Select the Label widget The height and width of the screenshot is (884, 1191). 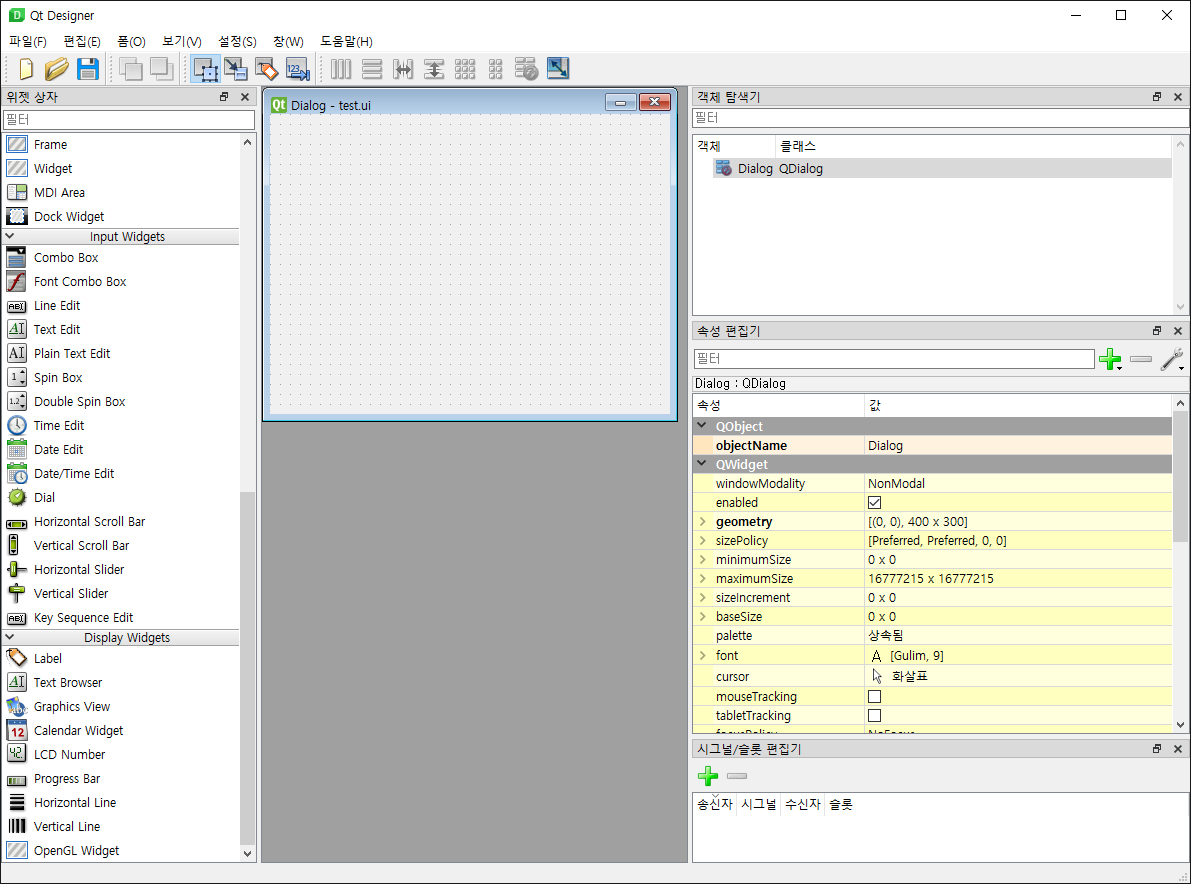pos(47,658)
